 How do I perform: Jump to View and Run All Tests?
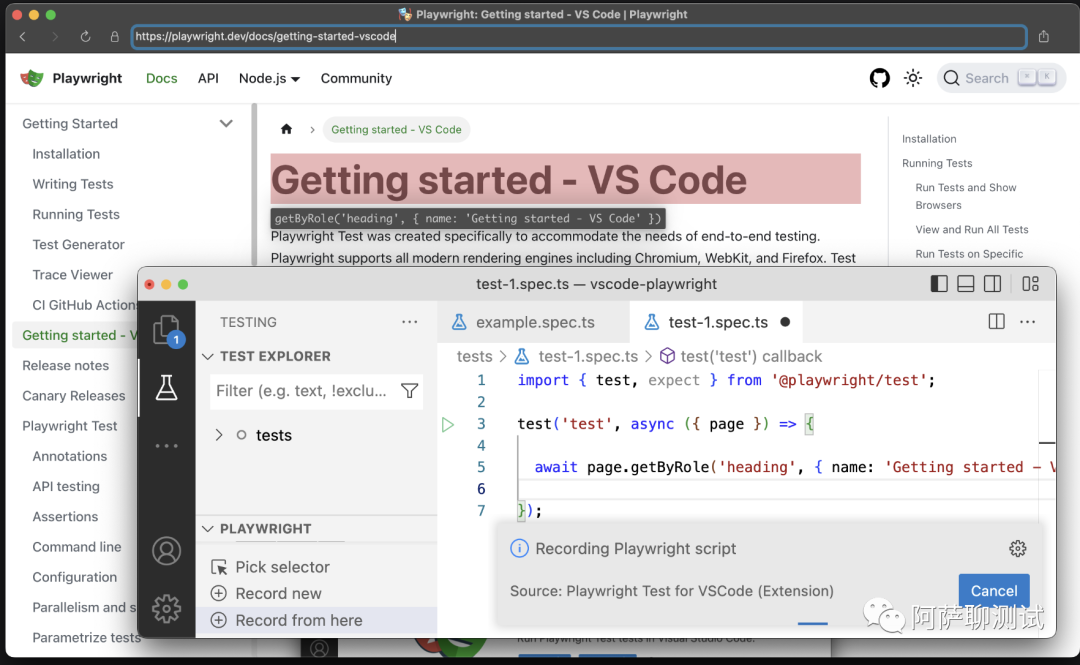(972, 229)
